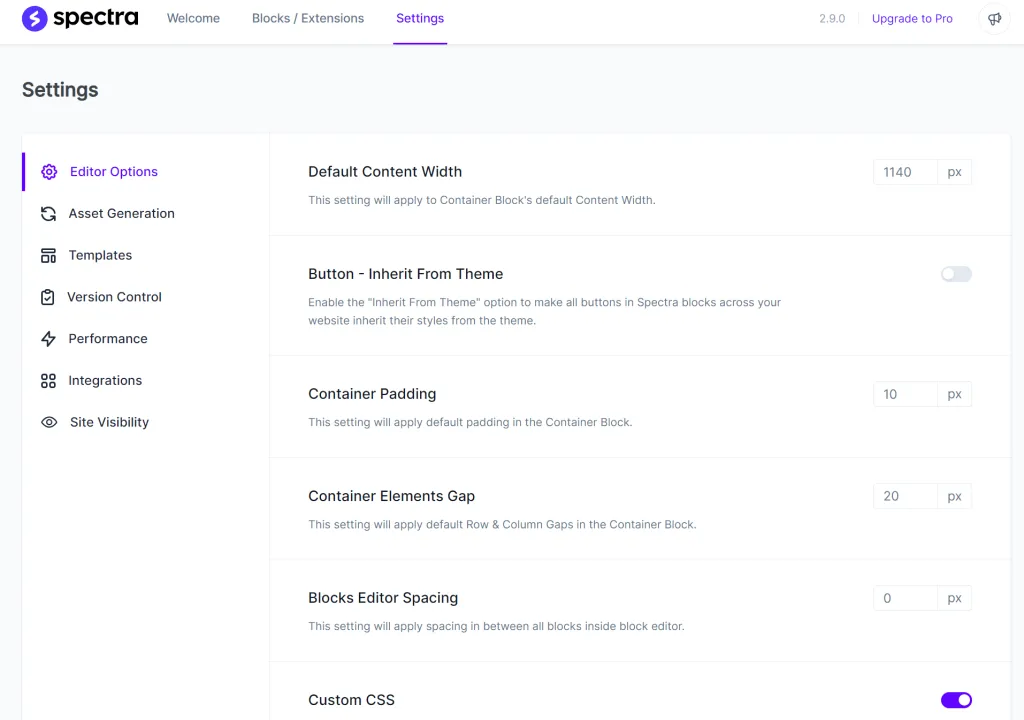The width and height of the screenshot is (1024, 720).
Task: Open the What's New megaphone icon
Action: [994, 19]
